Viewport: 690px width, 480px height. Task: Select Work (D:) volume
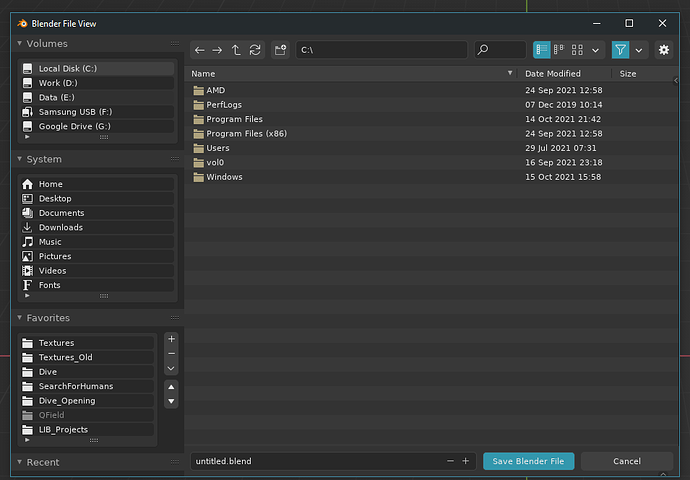[97, 83]
